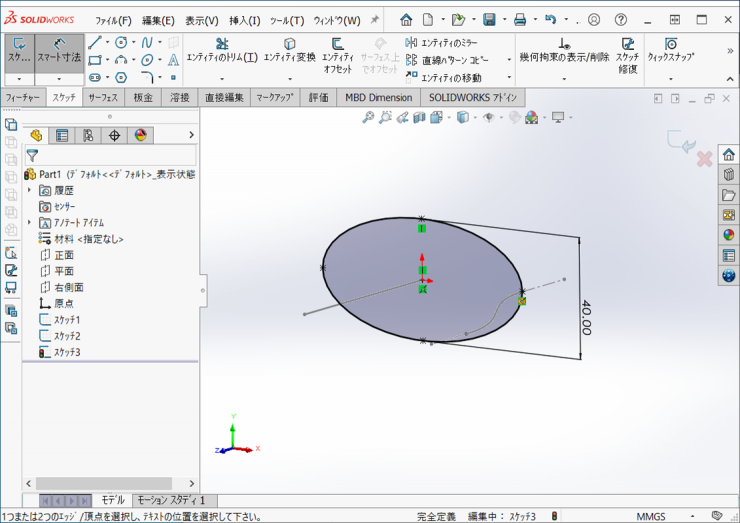Open the スケッチ修復 repair sketch tool

pos(627,52)
